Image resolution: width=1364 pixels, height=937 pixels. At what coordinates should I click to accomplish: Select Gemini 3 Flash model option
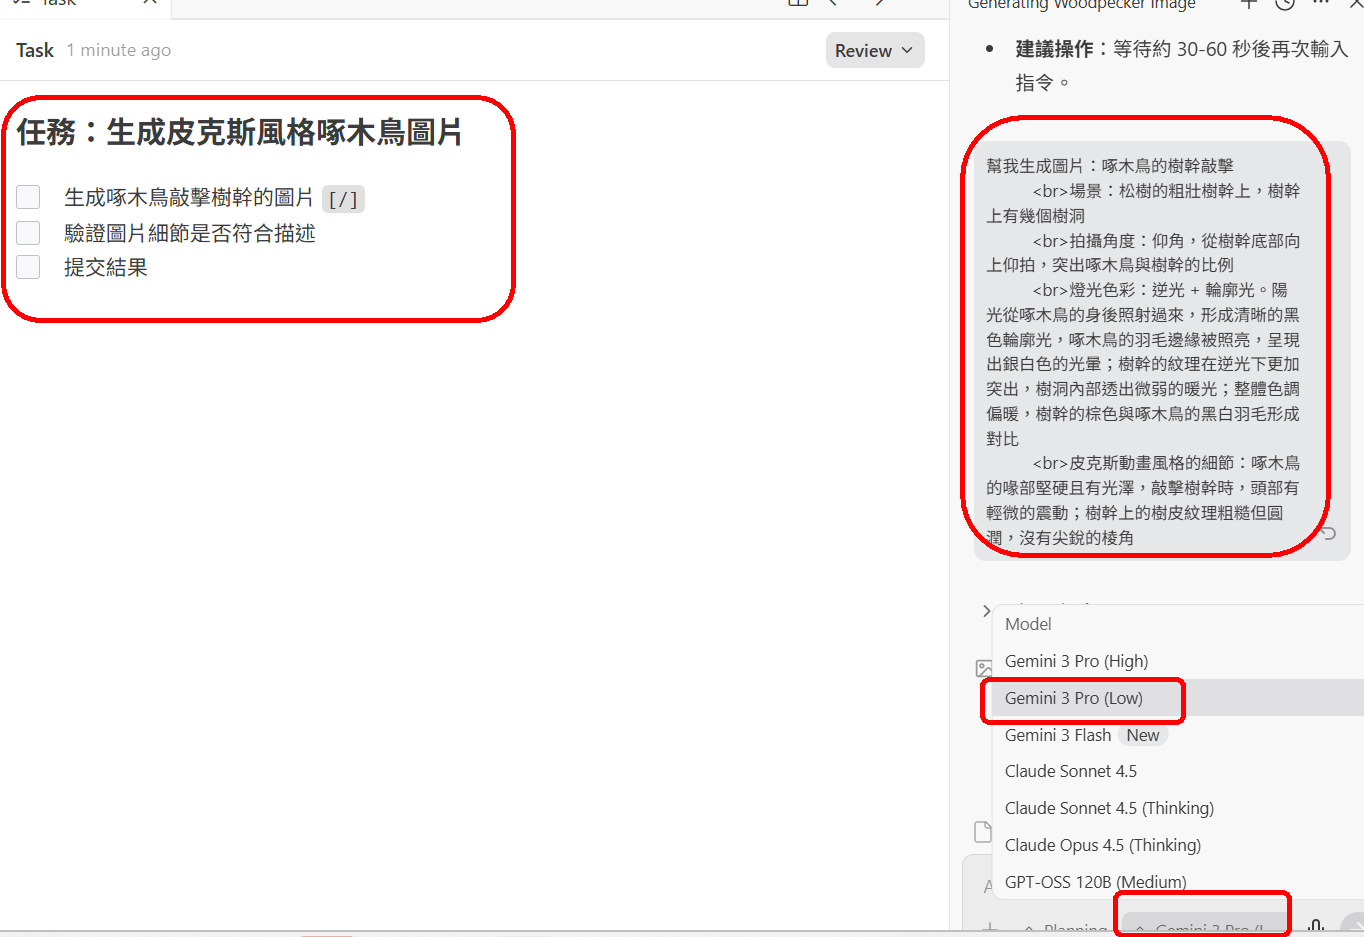pos(1058,735)
